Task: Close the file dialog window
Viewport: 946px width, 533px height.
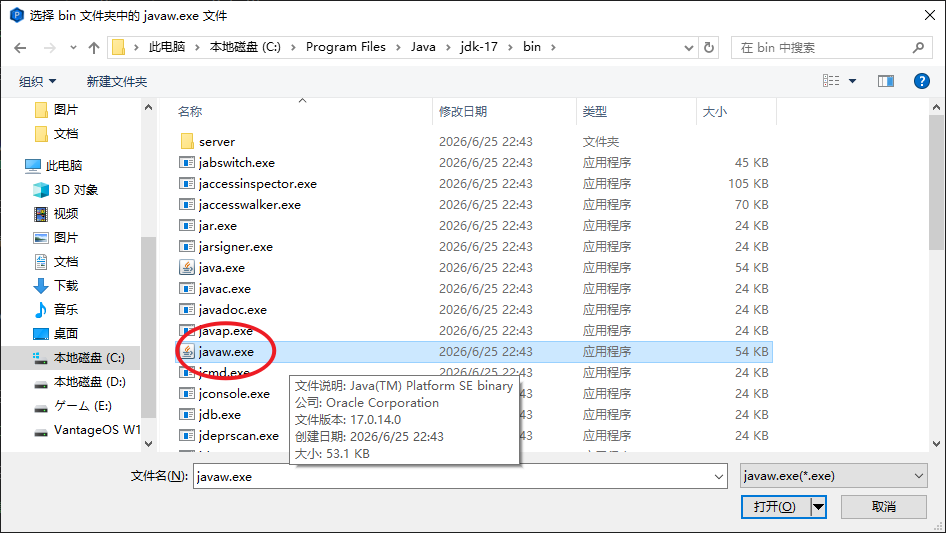Action: [930, 15]
